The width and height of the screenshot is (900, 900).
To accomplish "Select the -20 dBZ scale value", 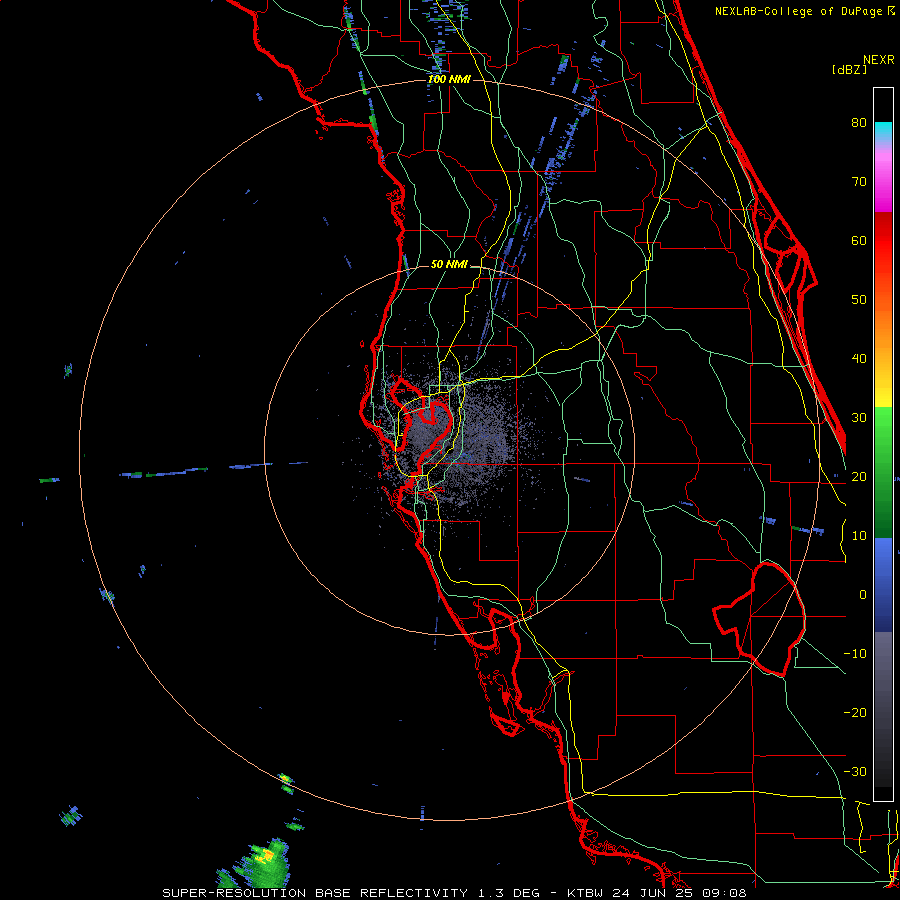I will click(x=855, y=712).
